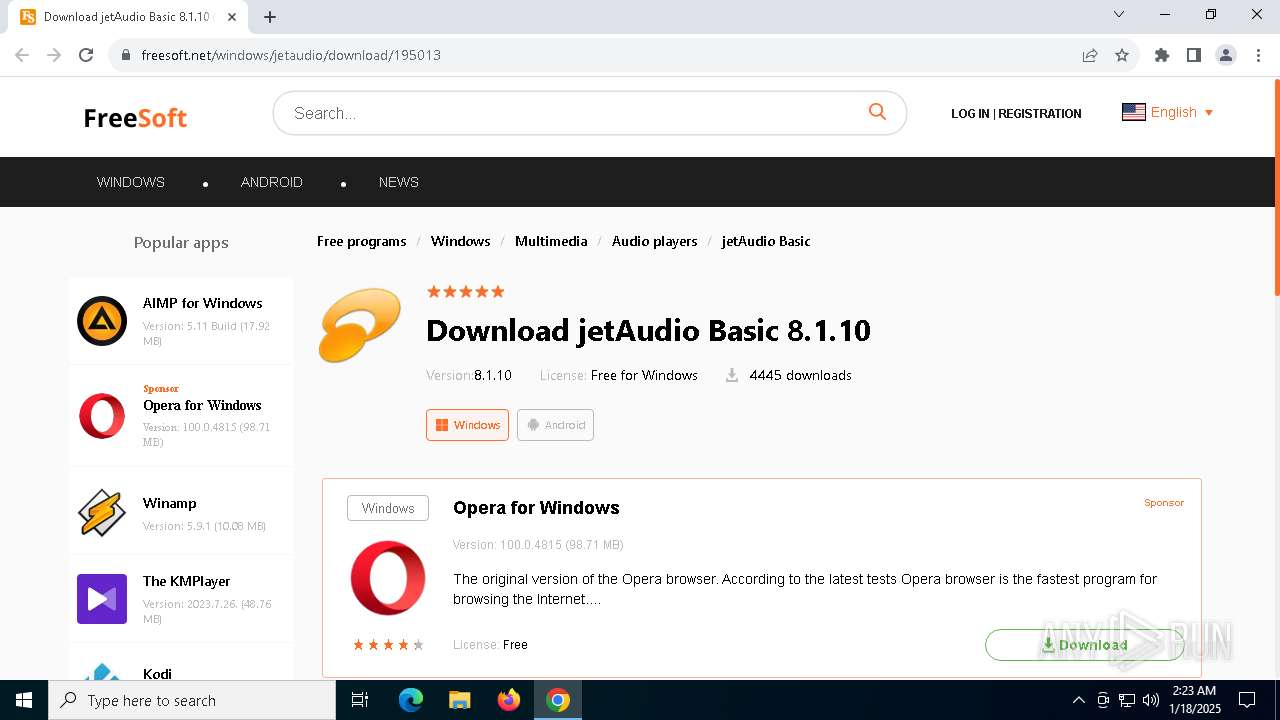
Task: Open Firefox from taskbar
Action: tap(509, 700)
